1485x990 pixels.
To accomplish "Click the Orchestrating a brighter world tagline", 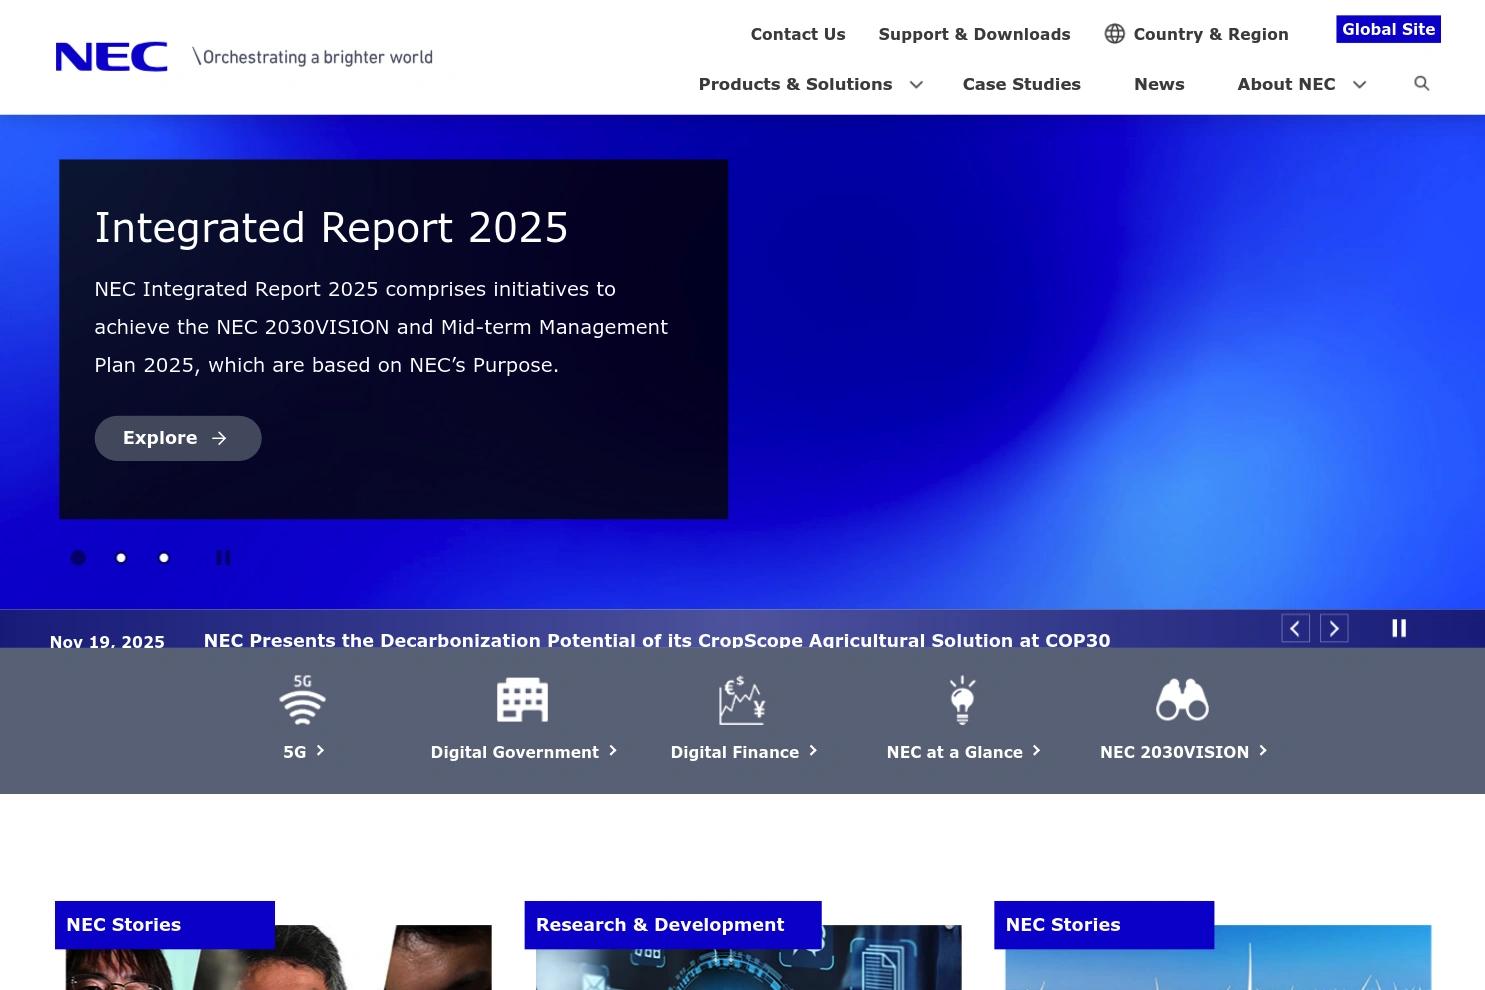I will 313,57.
